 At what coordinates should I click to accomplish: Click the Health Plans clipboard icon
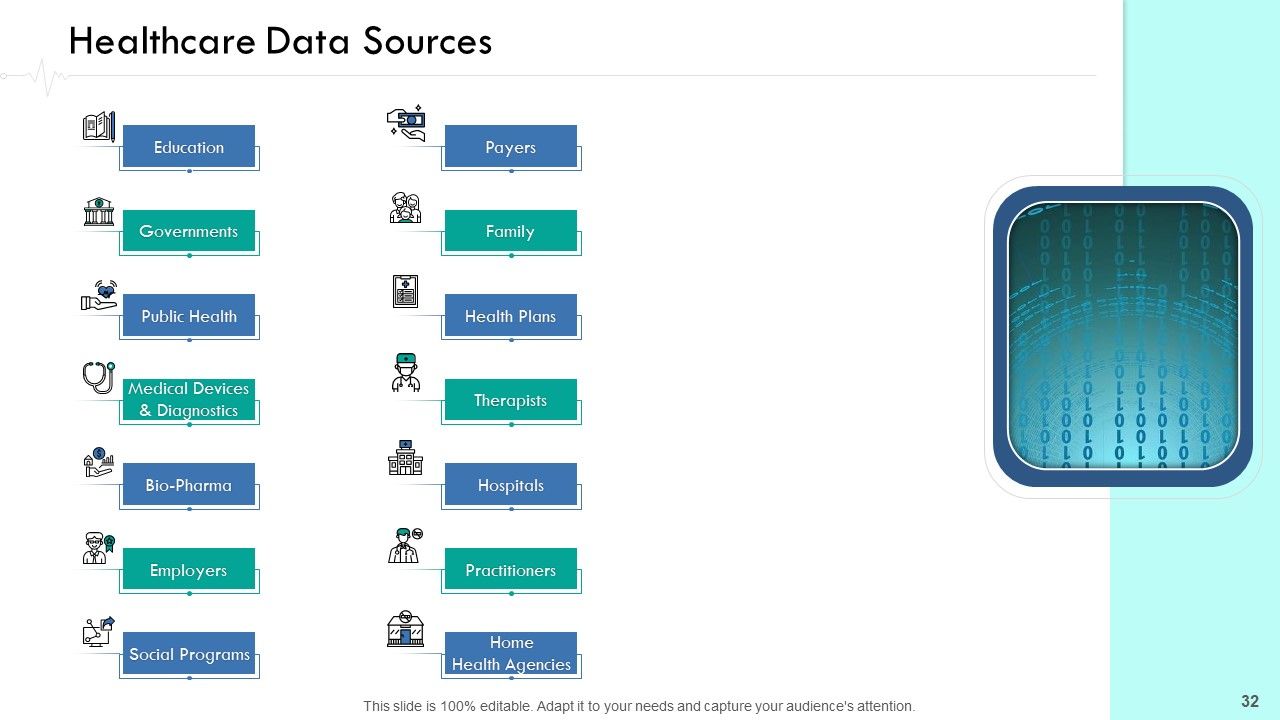[405, 292]
